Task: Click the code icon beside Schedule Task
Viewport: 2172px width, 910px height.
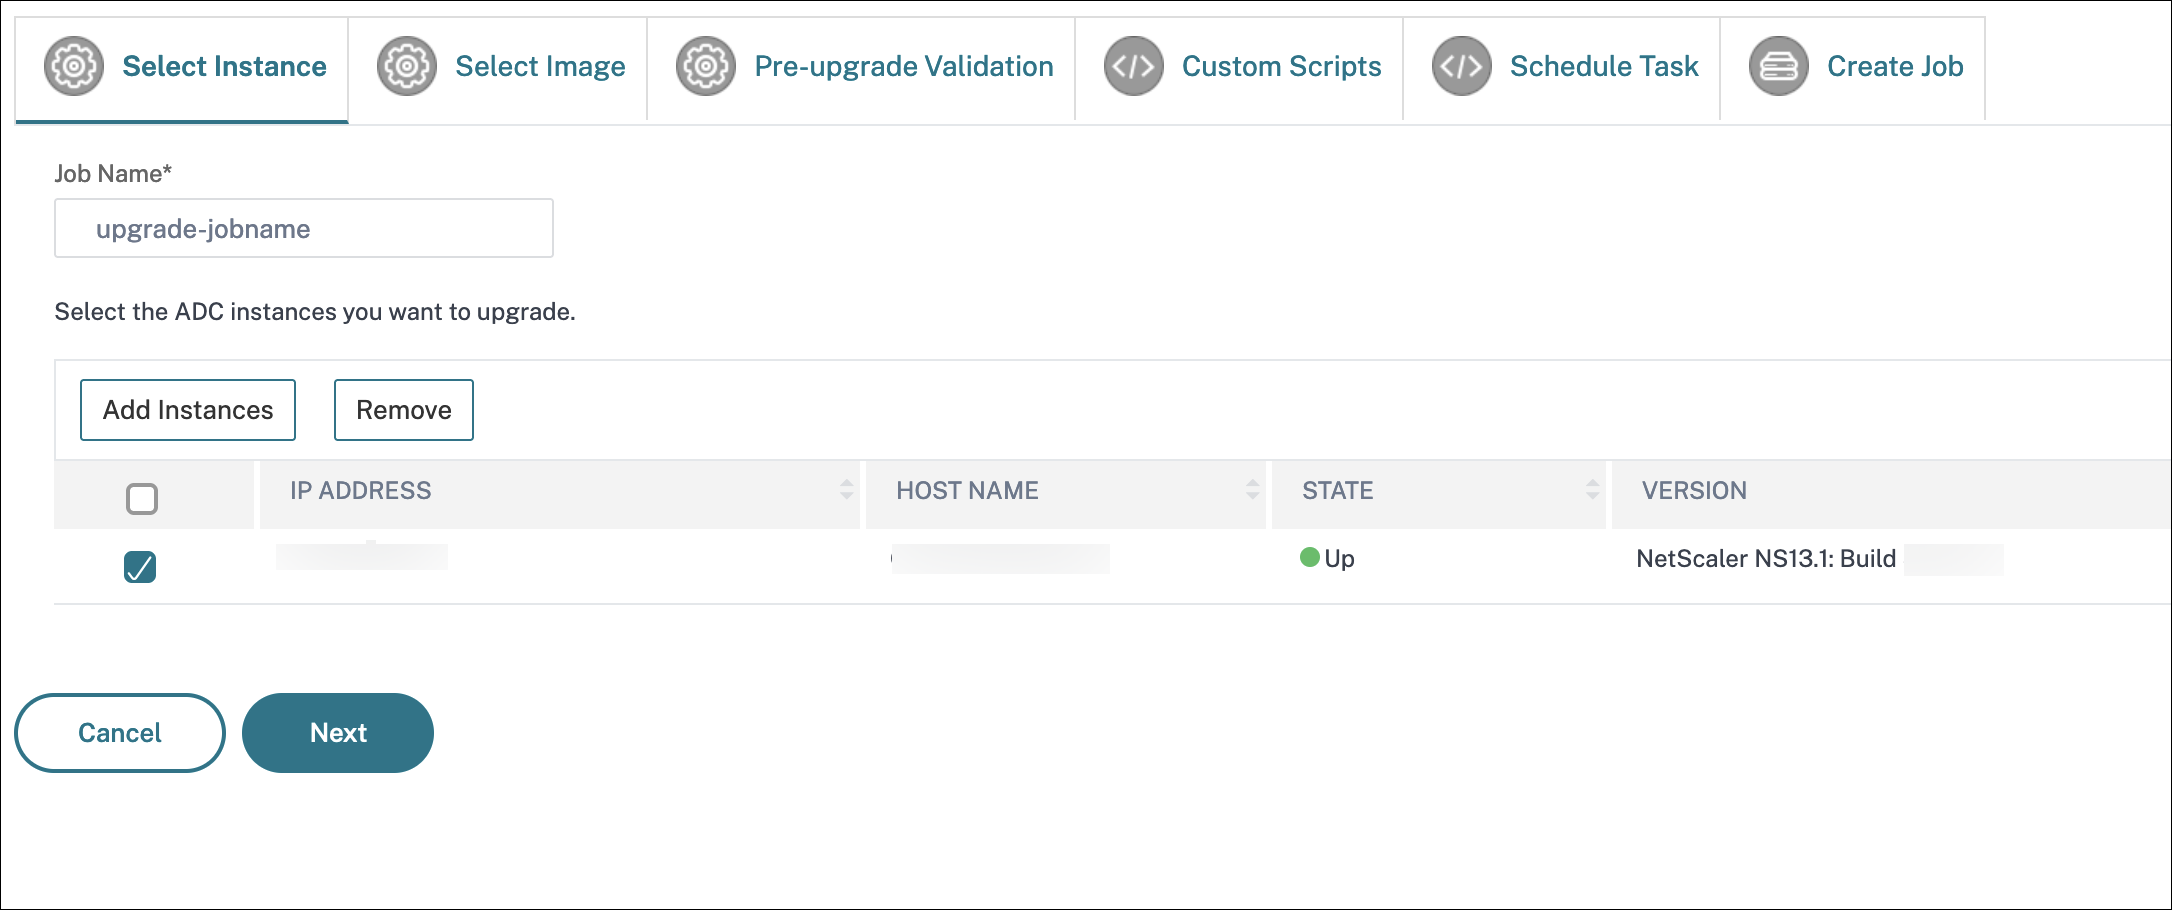Action: tap(1462, 66)
